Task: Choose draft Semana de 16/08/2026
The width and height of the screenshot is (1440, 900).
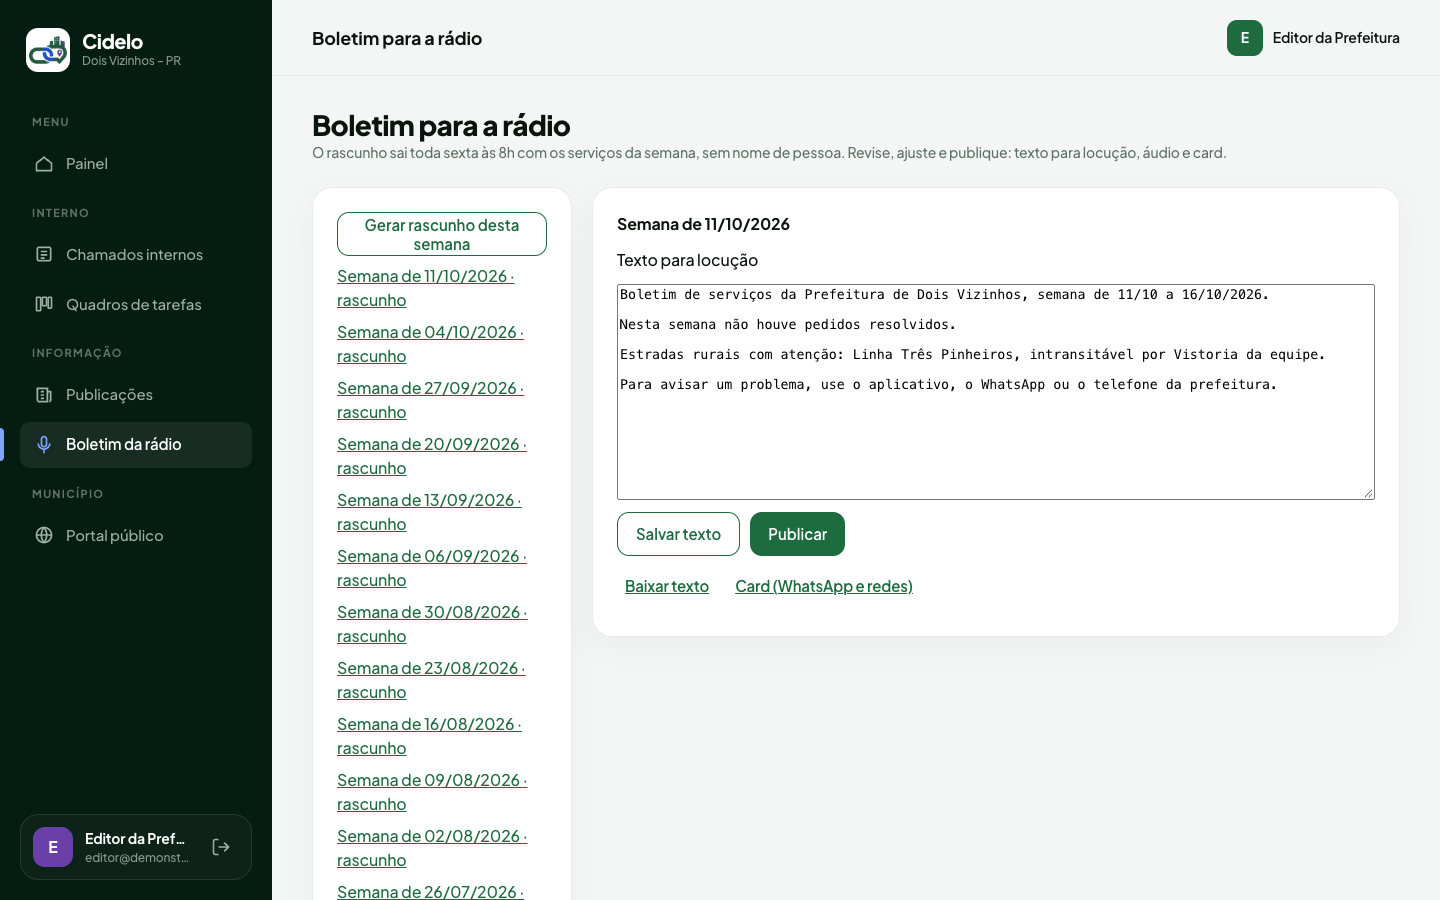Action: pos(429,736)
